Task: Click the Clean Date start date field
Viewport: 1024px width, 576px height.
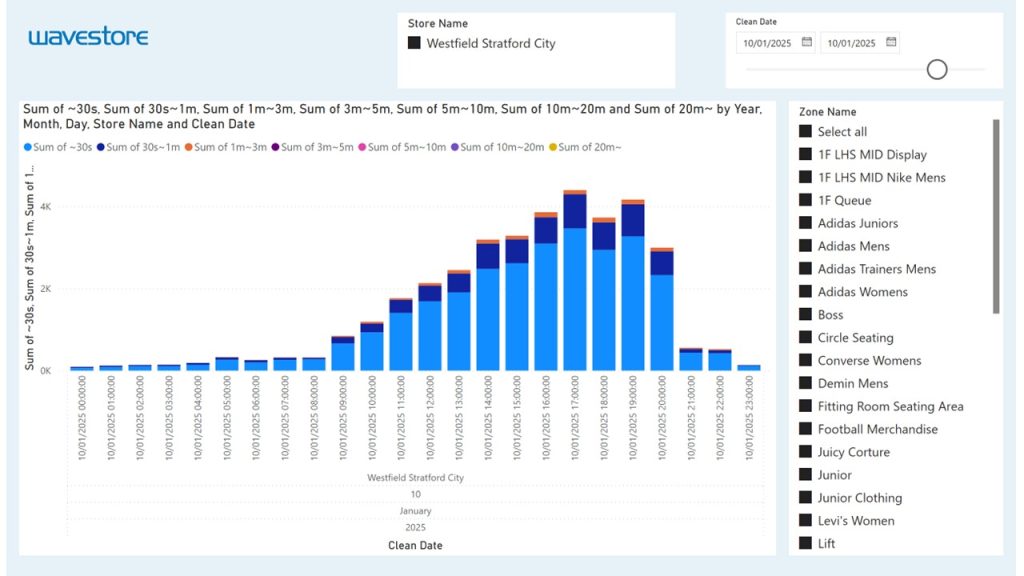Action: [x=775, y=42]
